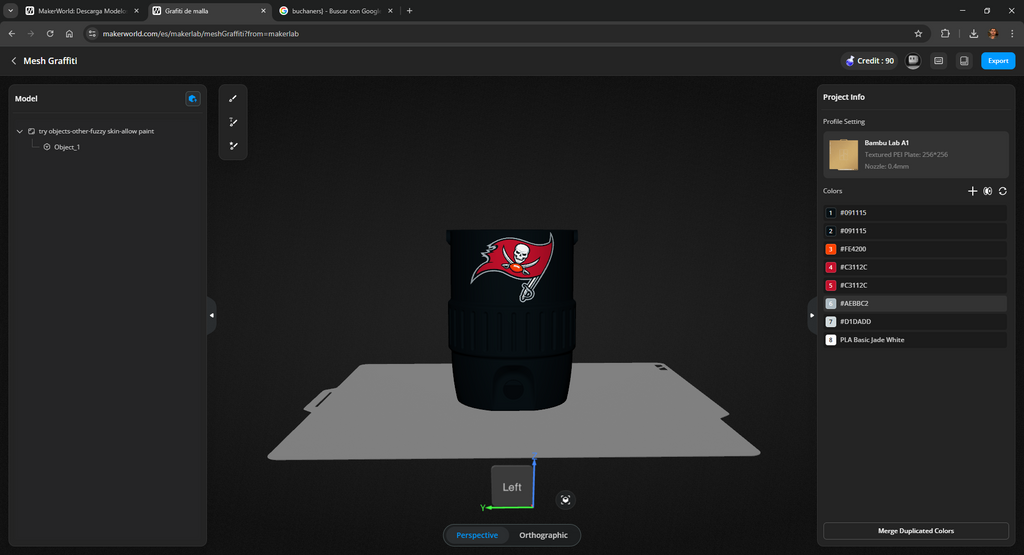1024x555 pixels.
Task: Close the Grafiti de malla tab
Action: click(x=263, y=10)
